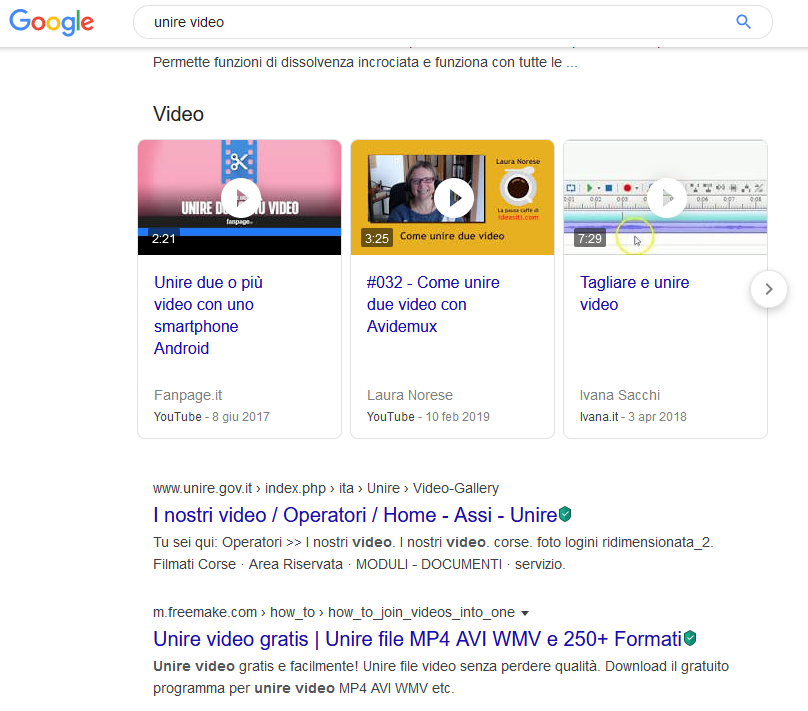This screenshot has height=711, width=808.
Task: Click the 'Permette funzioni di dissolvenza incrociata' snippet
Action: 365,62
